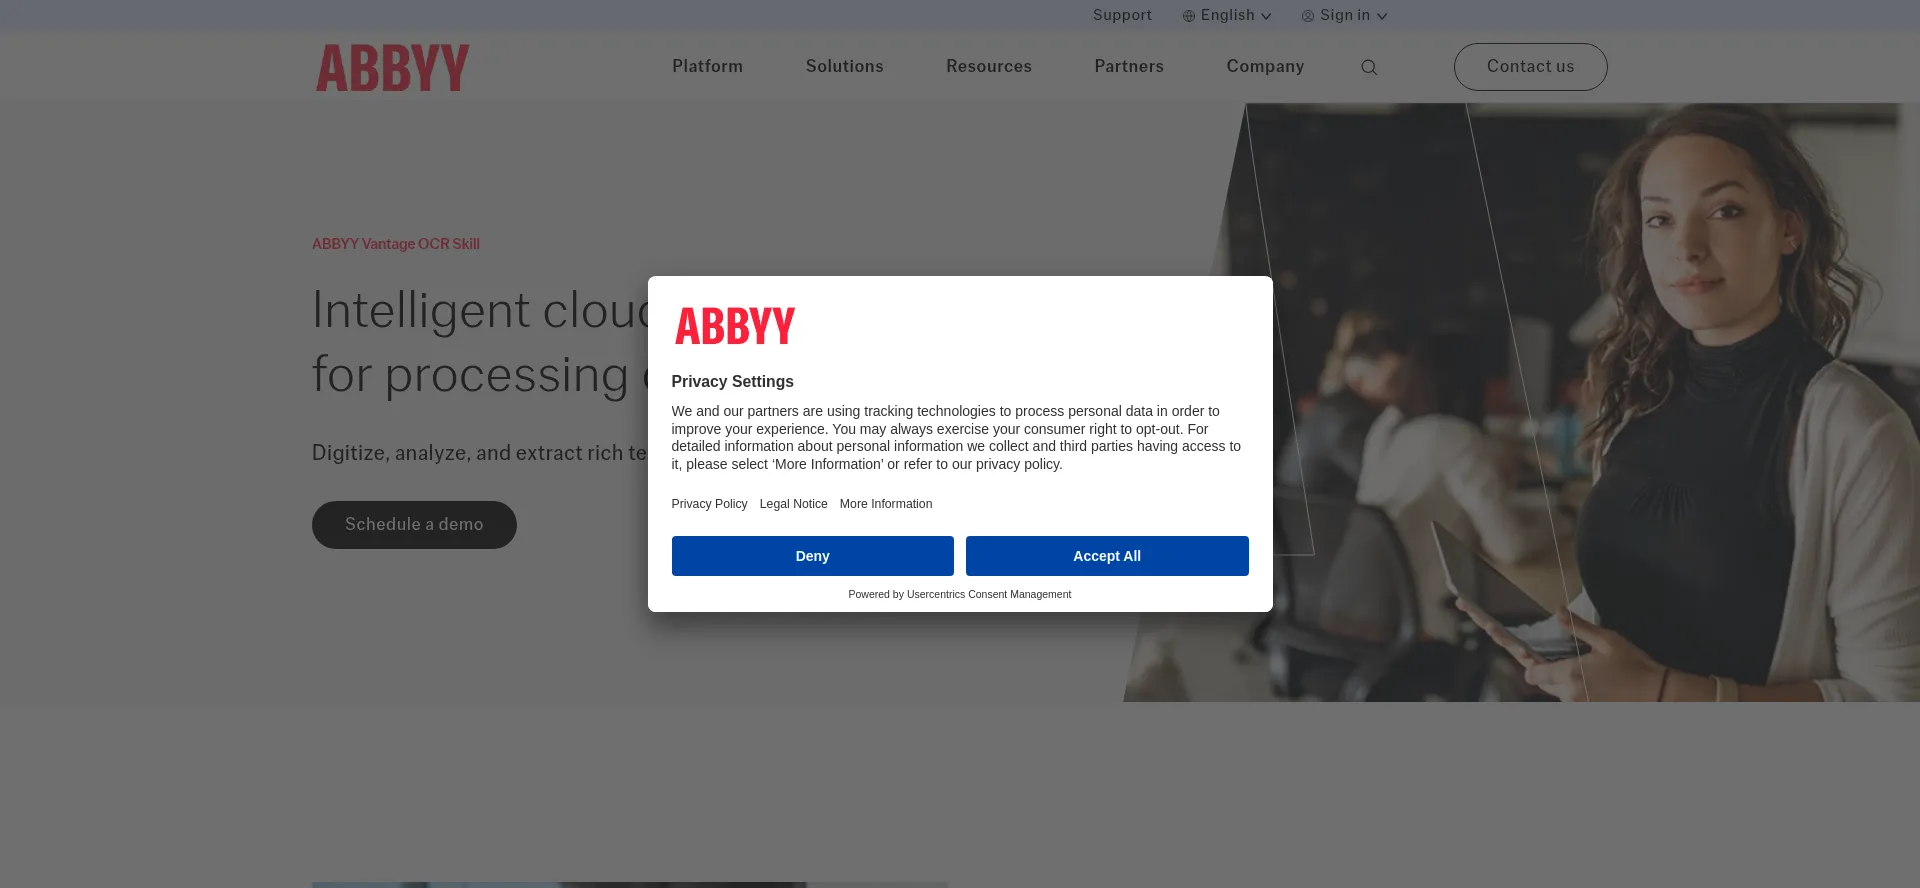Click the ABBYY logo in the header
Screen dimensions: 1920x888
click(392, 67)
